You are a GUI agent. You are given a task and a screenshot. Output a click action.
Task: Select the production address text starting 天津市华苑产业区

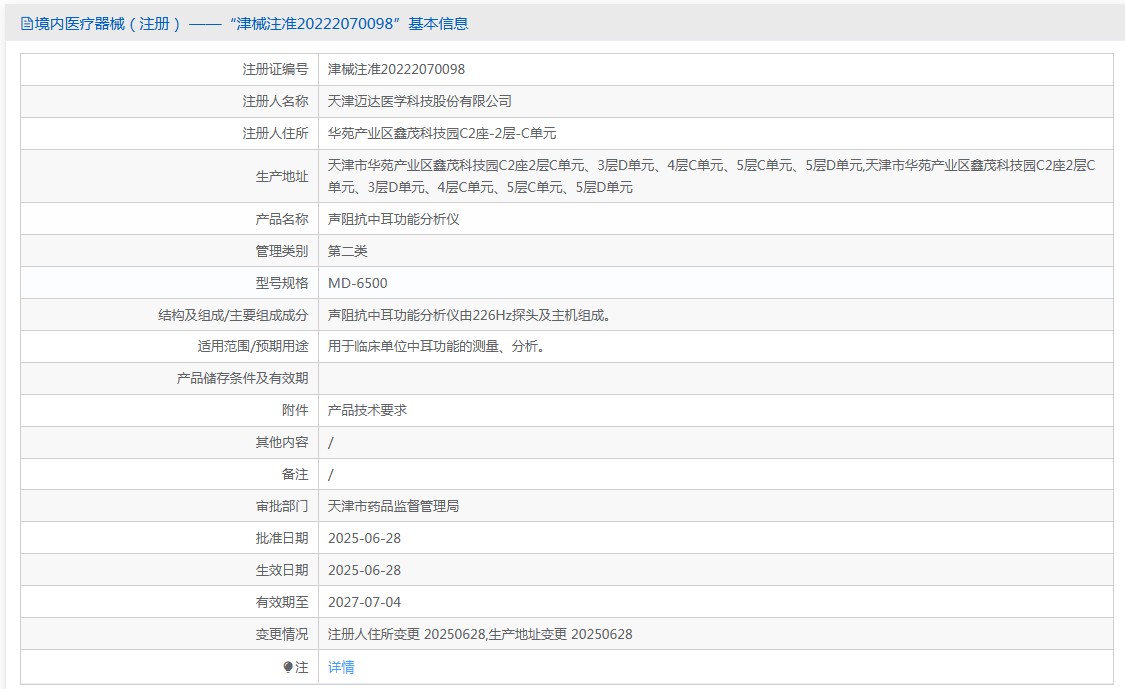tap(712, 177)
